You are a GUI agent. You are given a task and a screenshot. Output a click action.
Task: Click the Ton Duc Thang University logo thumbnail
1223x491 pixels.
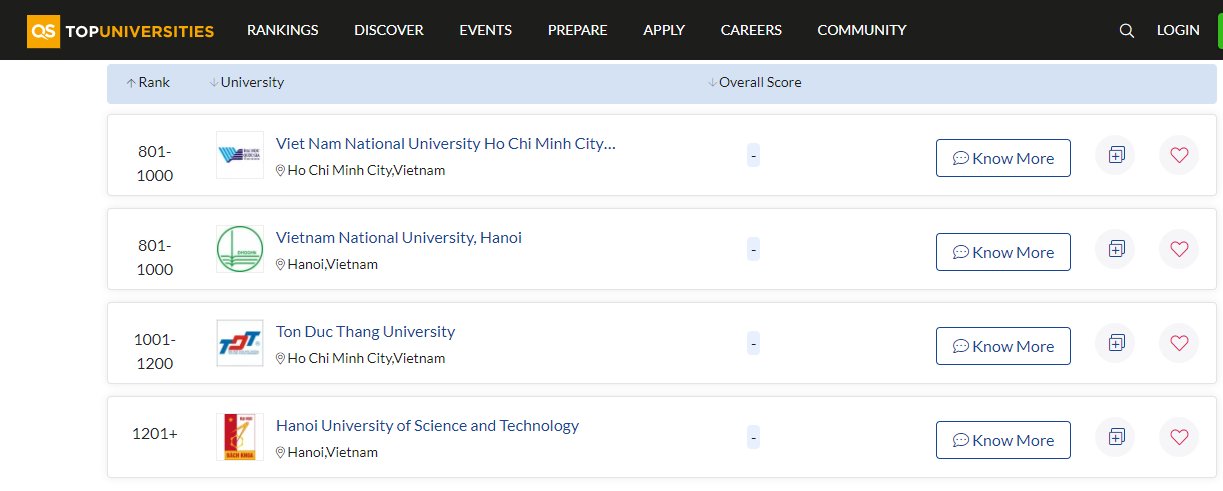pos(240,343)
